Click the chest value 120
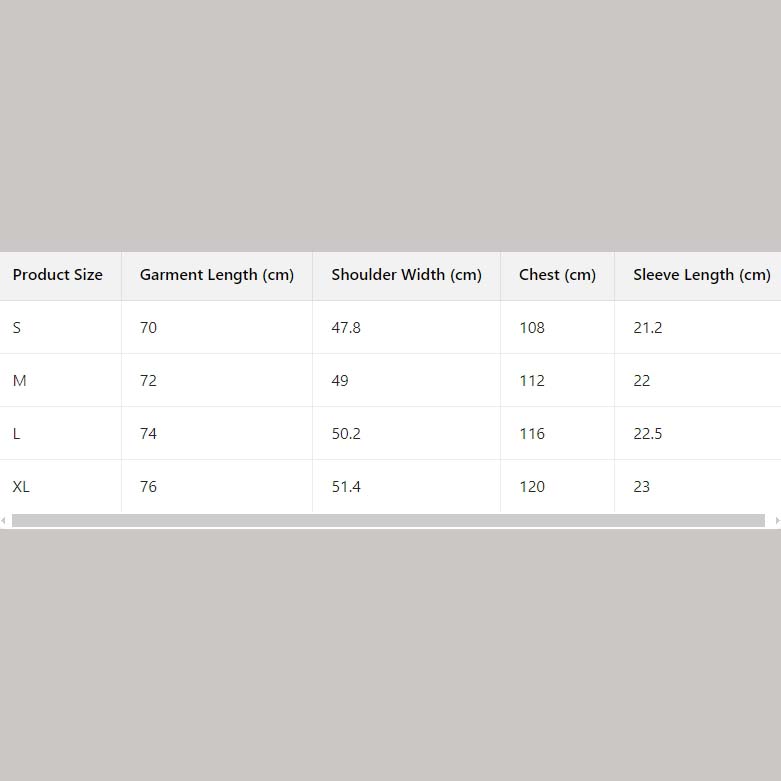Image resolution: width=781 pixels, height=781 pixels. (532, 487)
